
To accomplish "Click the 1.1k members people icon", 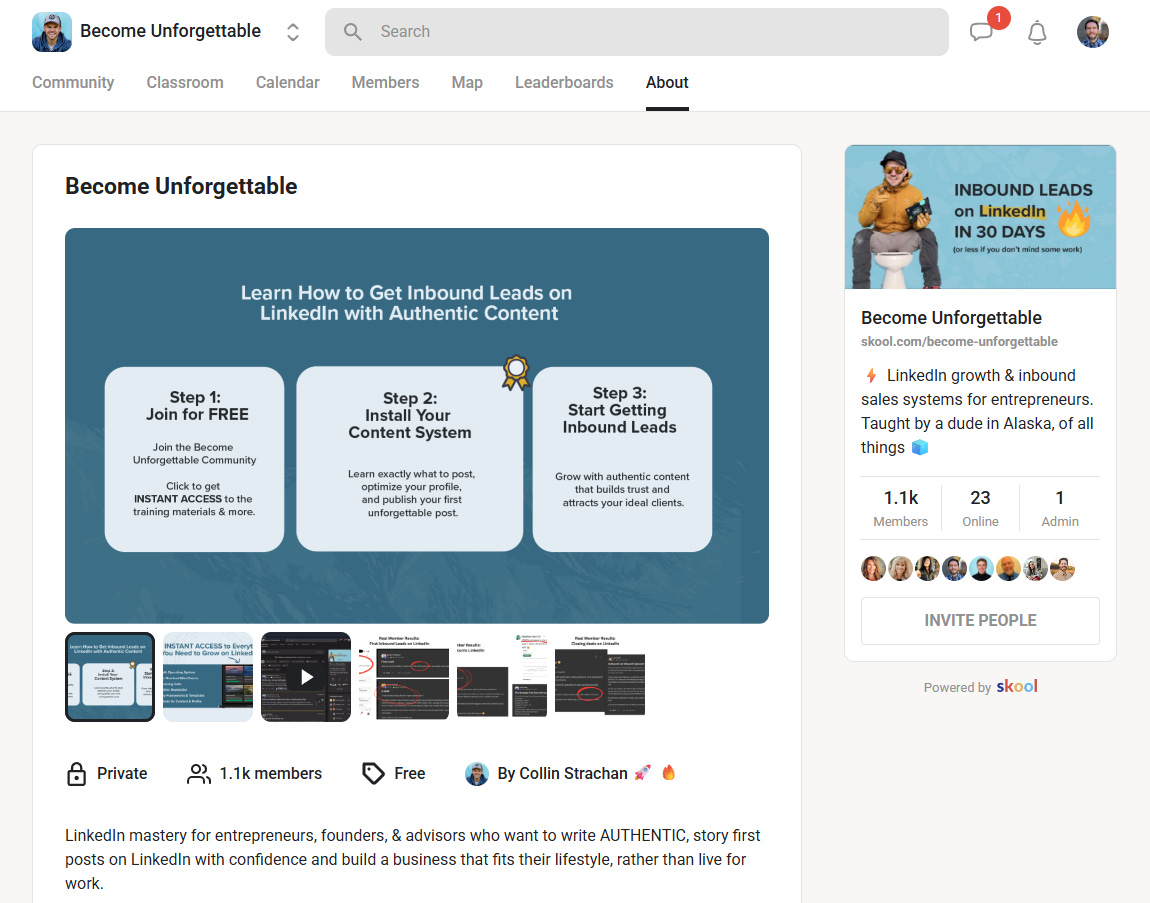I will click(x=199, y=774).
